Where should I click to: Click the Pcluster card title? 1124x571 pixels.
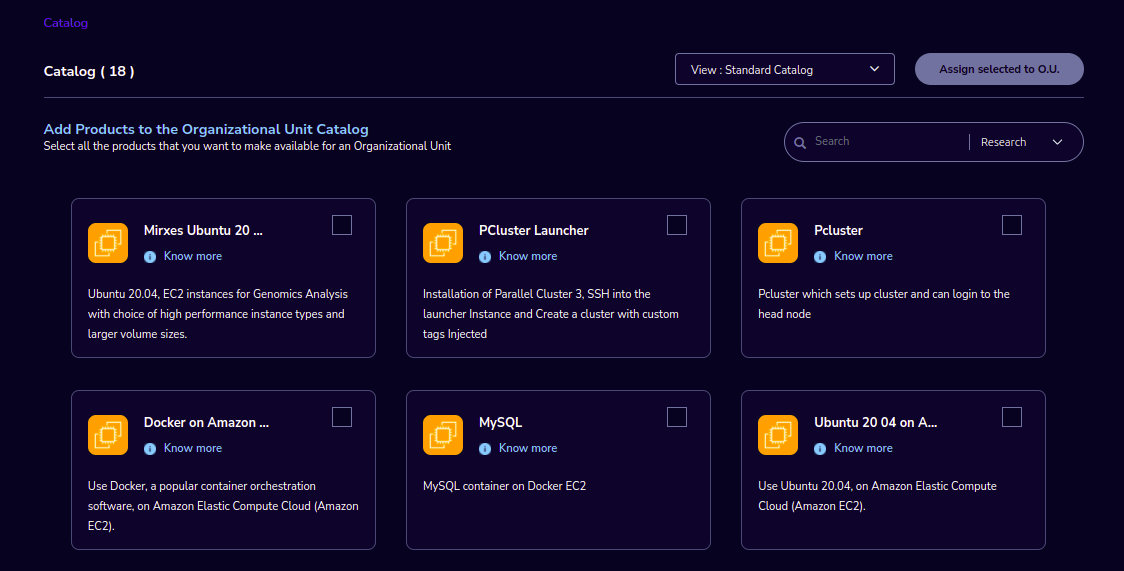(x=838, y=231)
